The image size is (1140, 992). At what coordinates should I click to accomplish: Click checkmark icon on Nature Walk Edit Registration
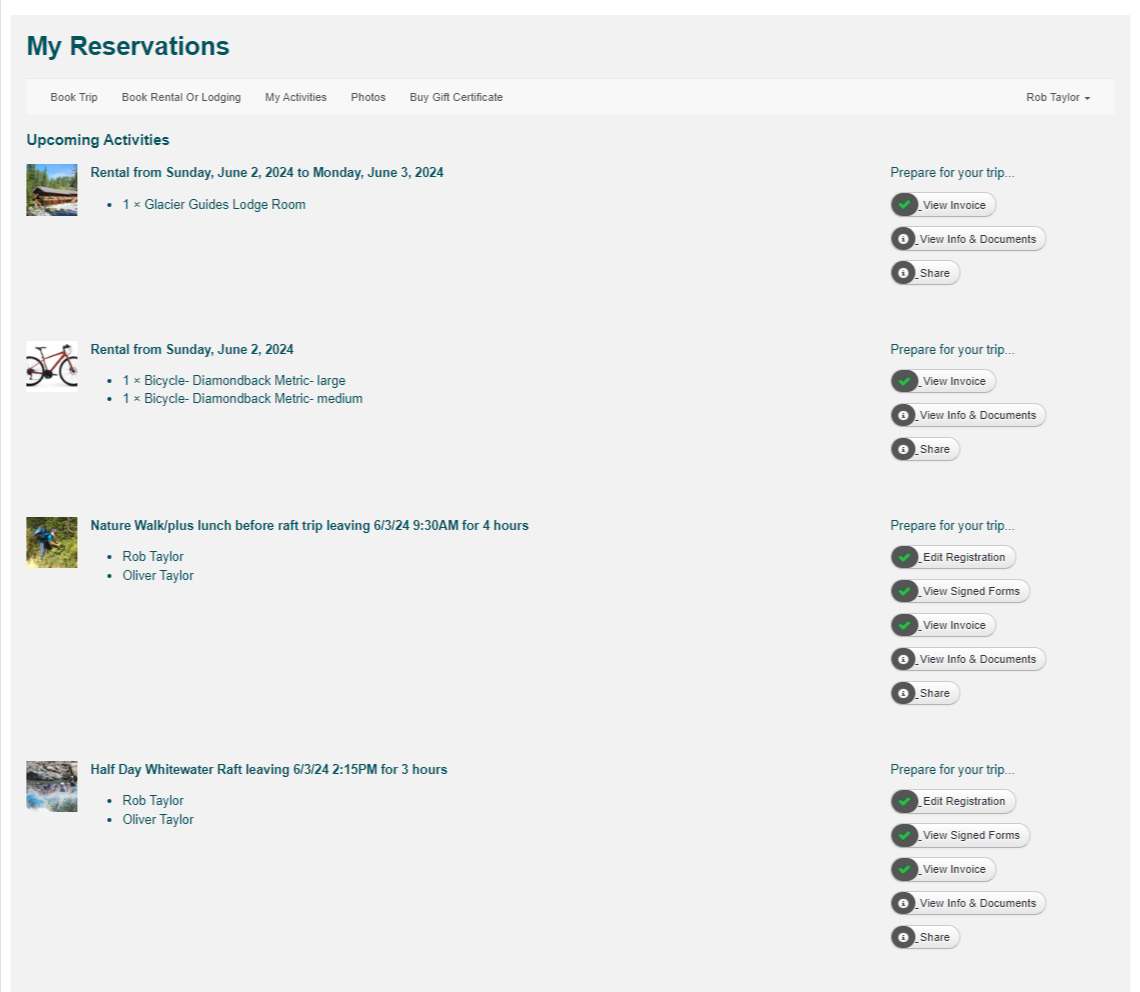(904, 557)
